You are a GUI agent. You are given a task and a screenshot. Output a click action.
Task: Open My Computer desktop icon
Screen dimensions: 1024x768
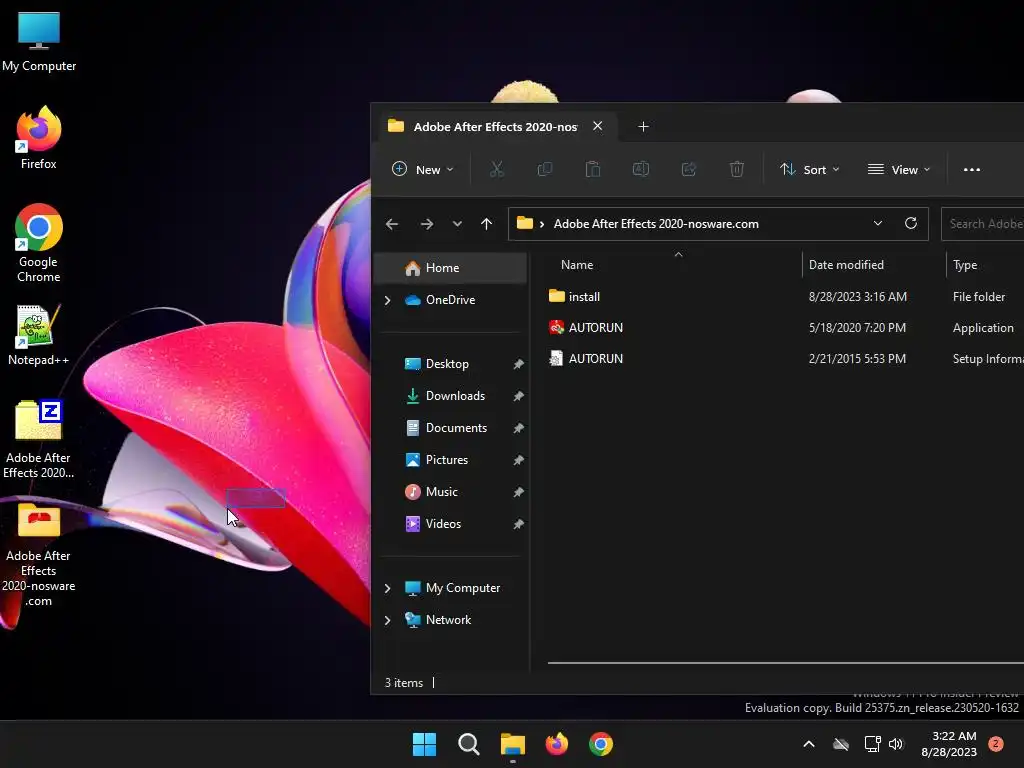point(39,41)
